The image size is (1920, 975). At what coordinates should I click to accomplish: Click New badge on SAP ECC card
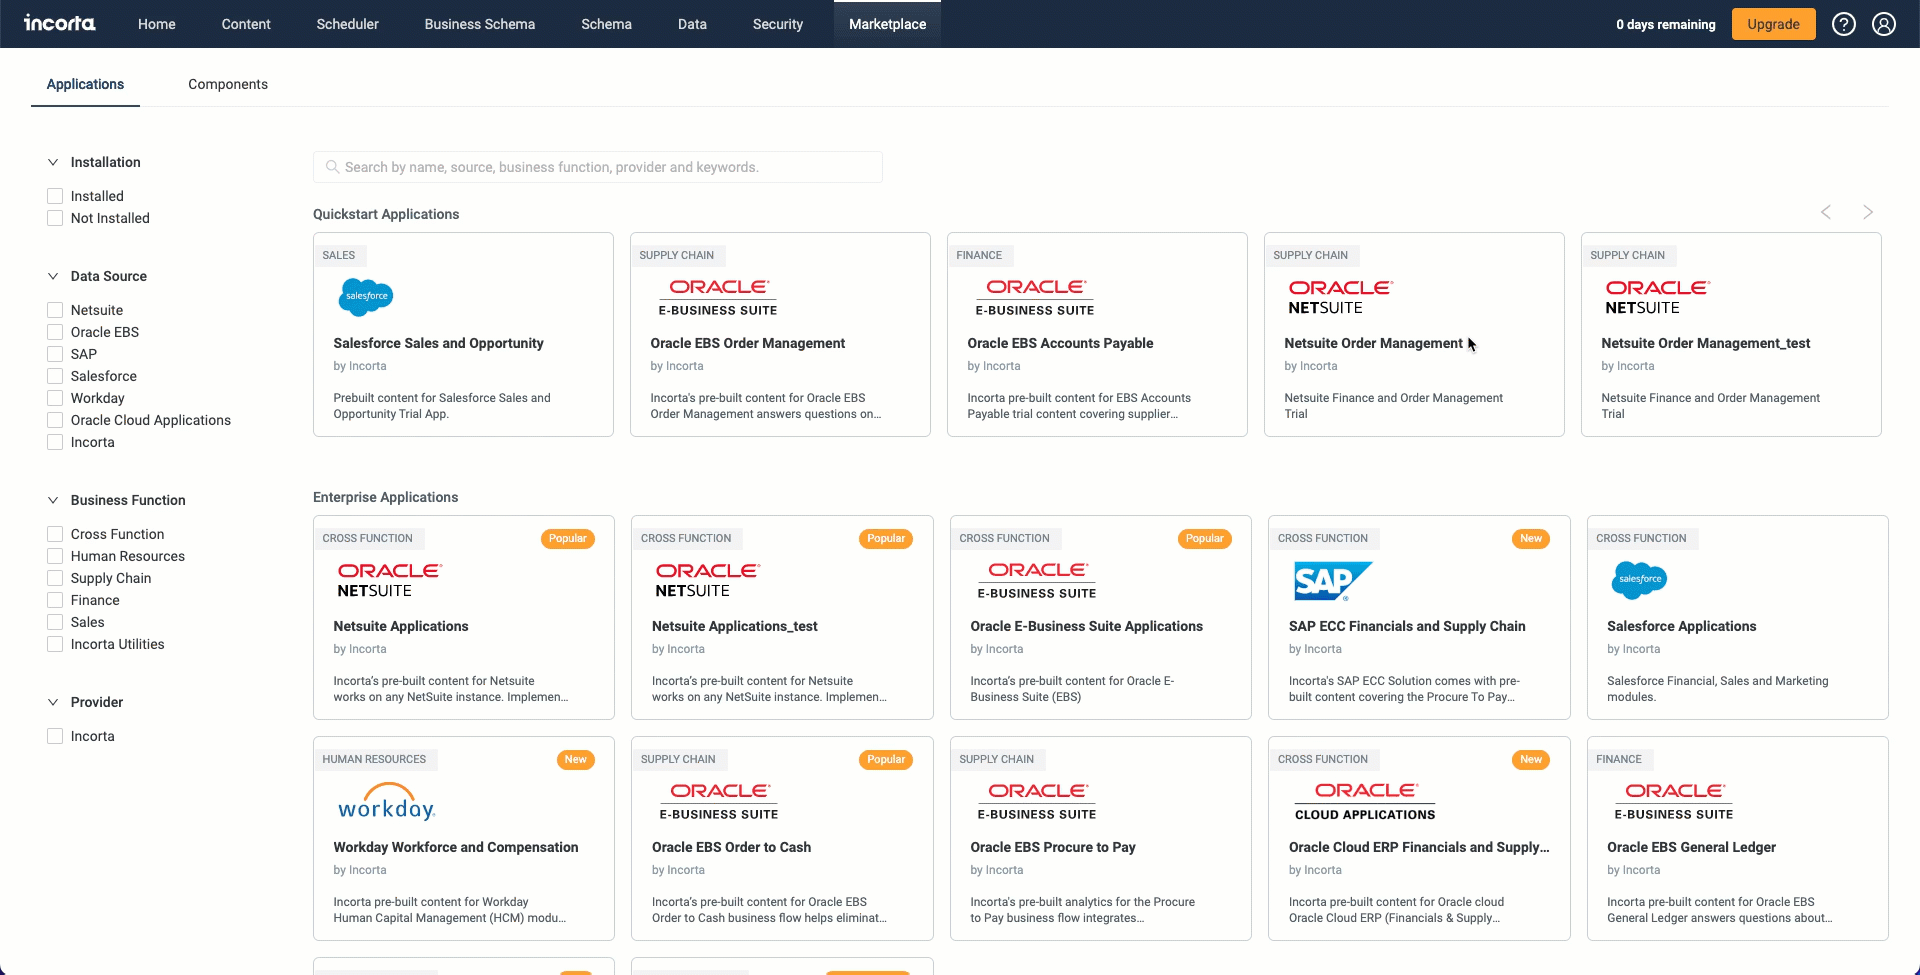(1531, 539)
